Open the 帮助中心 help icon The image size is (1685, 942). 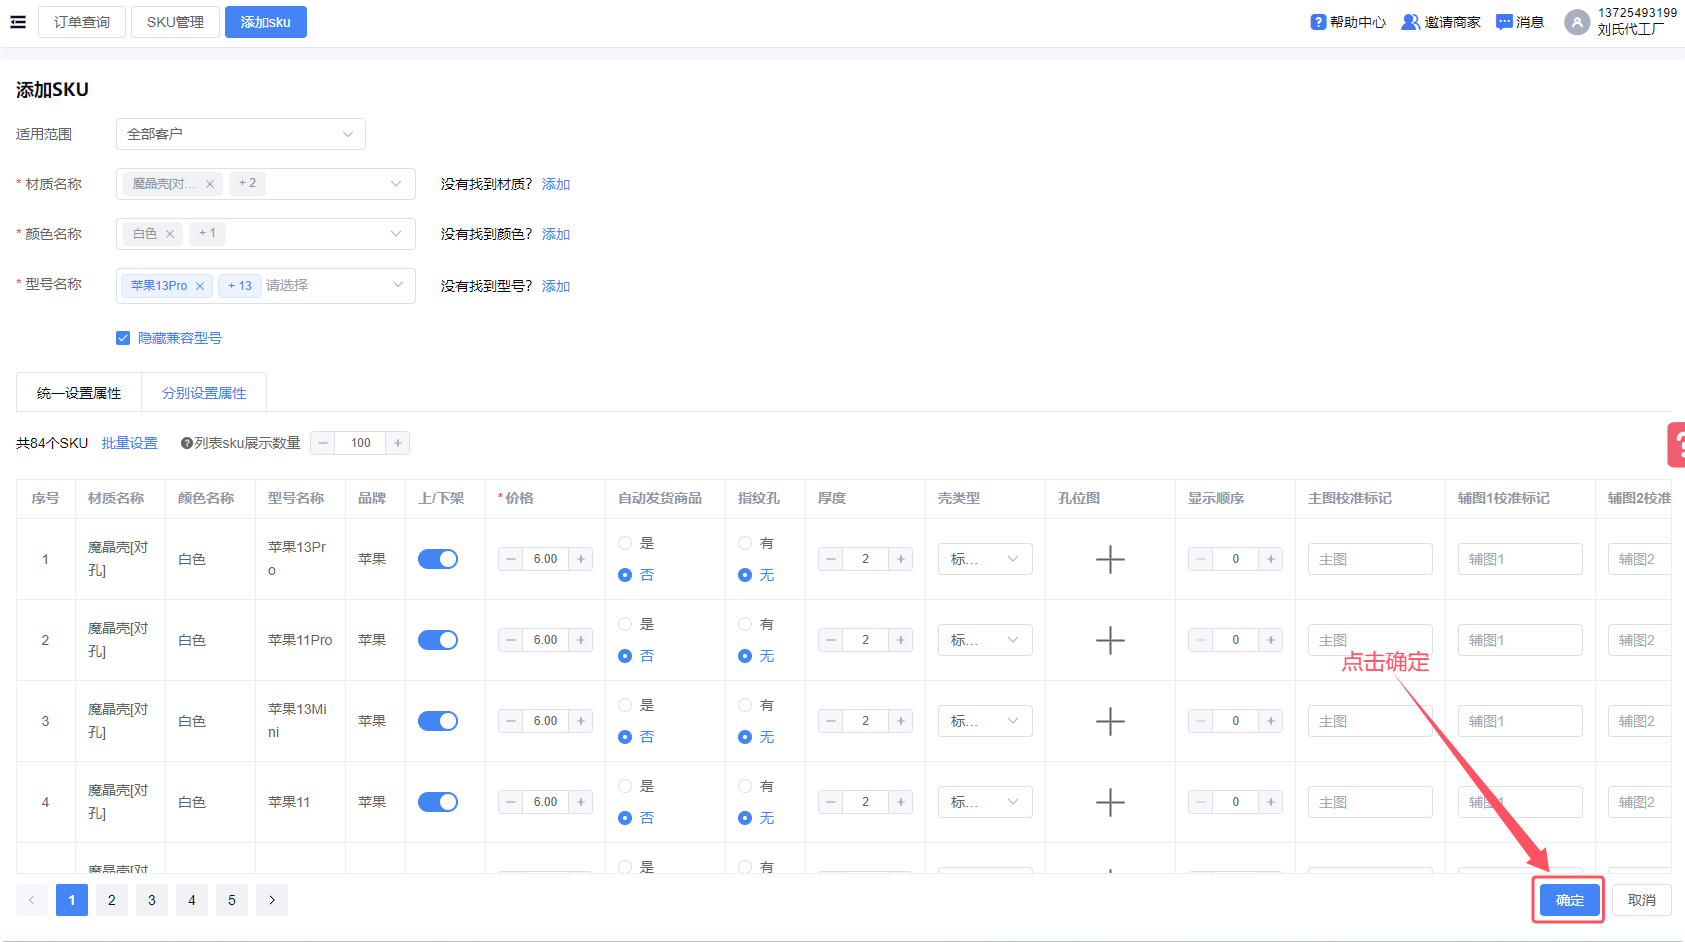(1318, 22)
